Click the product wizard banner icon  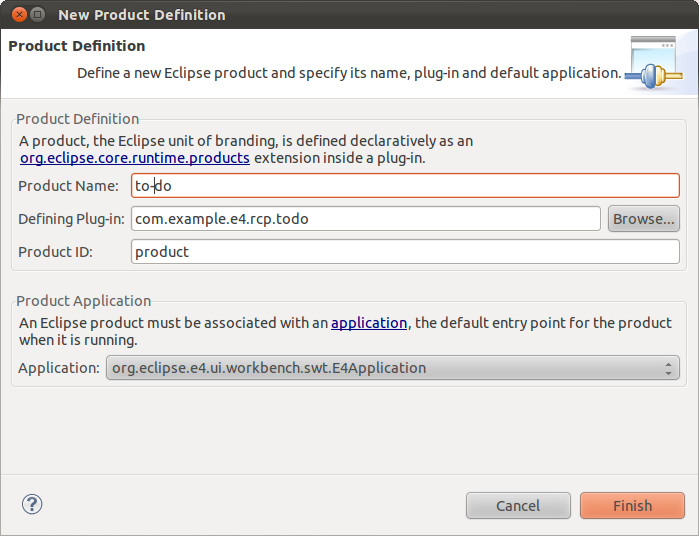coord(656,63)
